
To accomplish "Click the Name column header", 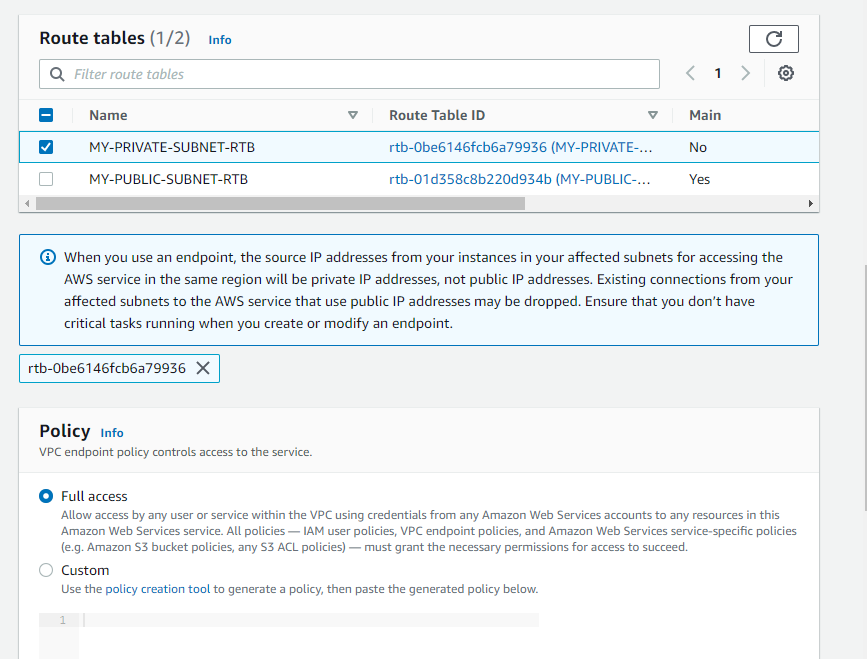I will [108, 115].
